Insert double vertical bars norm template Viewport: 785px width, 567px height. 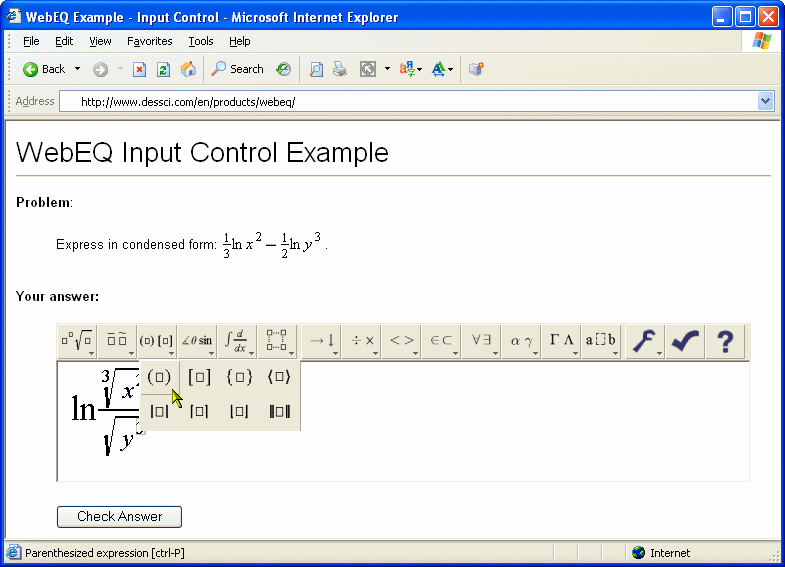(279, 411)
